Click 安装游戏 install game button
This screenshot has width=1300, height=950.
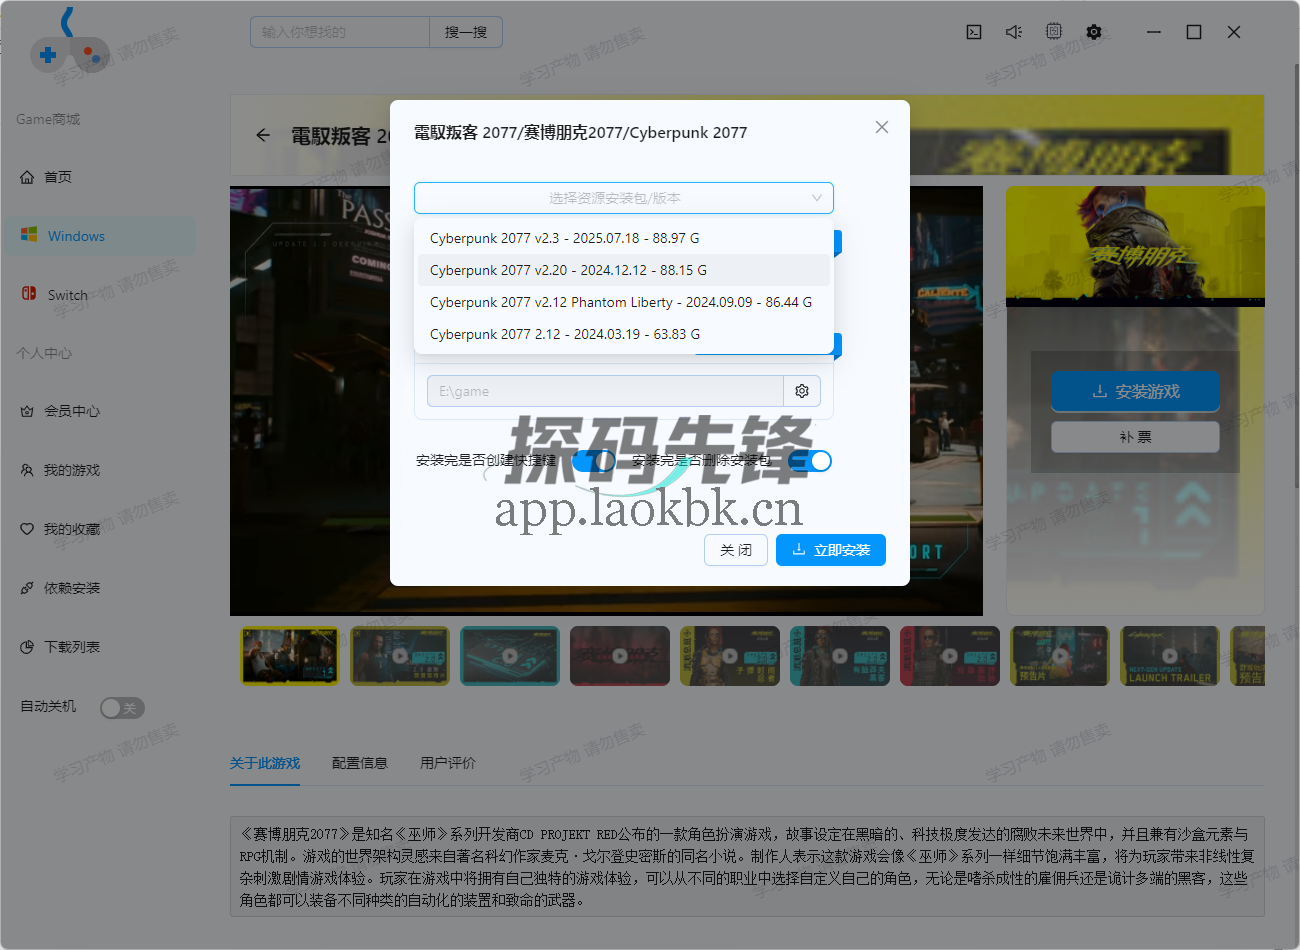coord(1135,391)
